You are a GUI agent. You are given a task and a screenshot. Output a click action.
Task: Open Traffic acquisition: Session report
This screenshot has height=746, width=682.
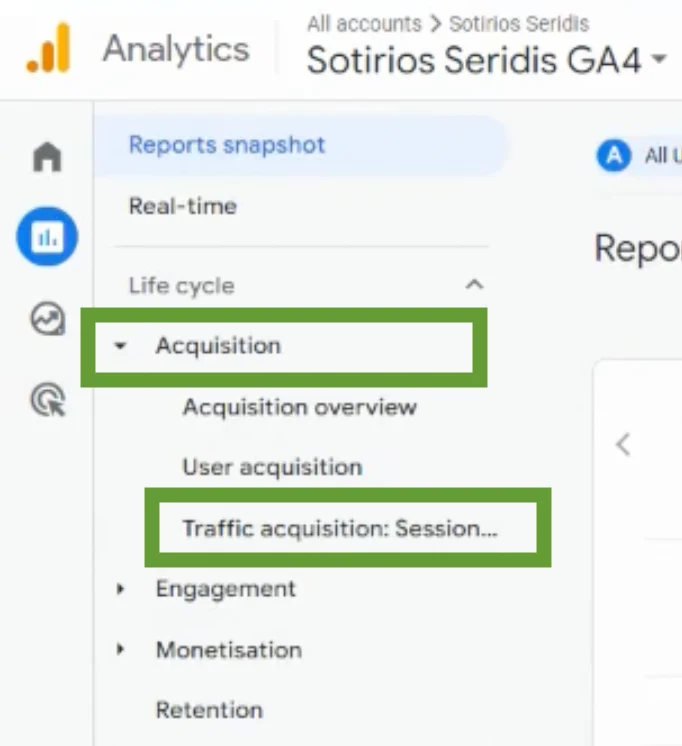pos(340,528)
